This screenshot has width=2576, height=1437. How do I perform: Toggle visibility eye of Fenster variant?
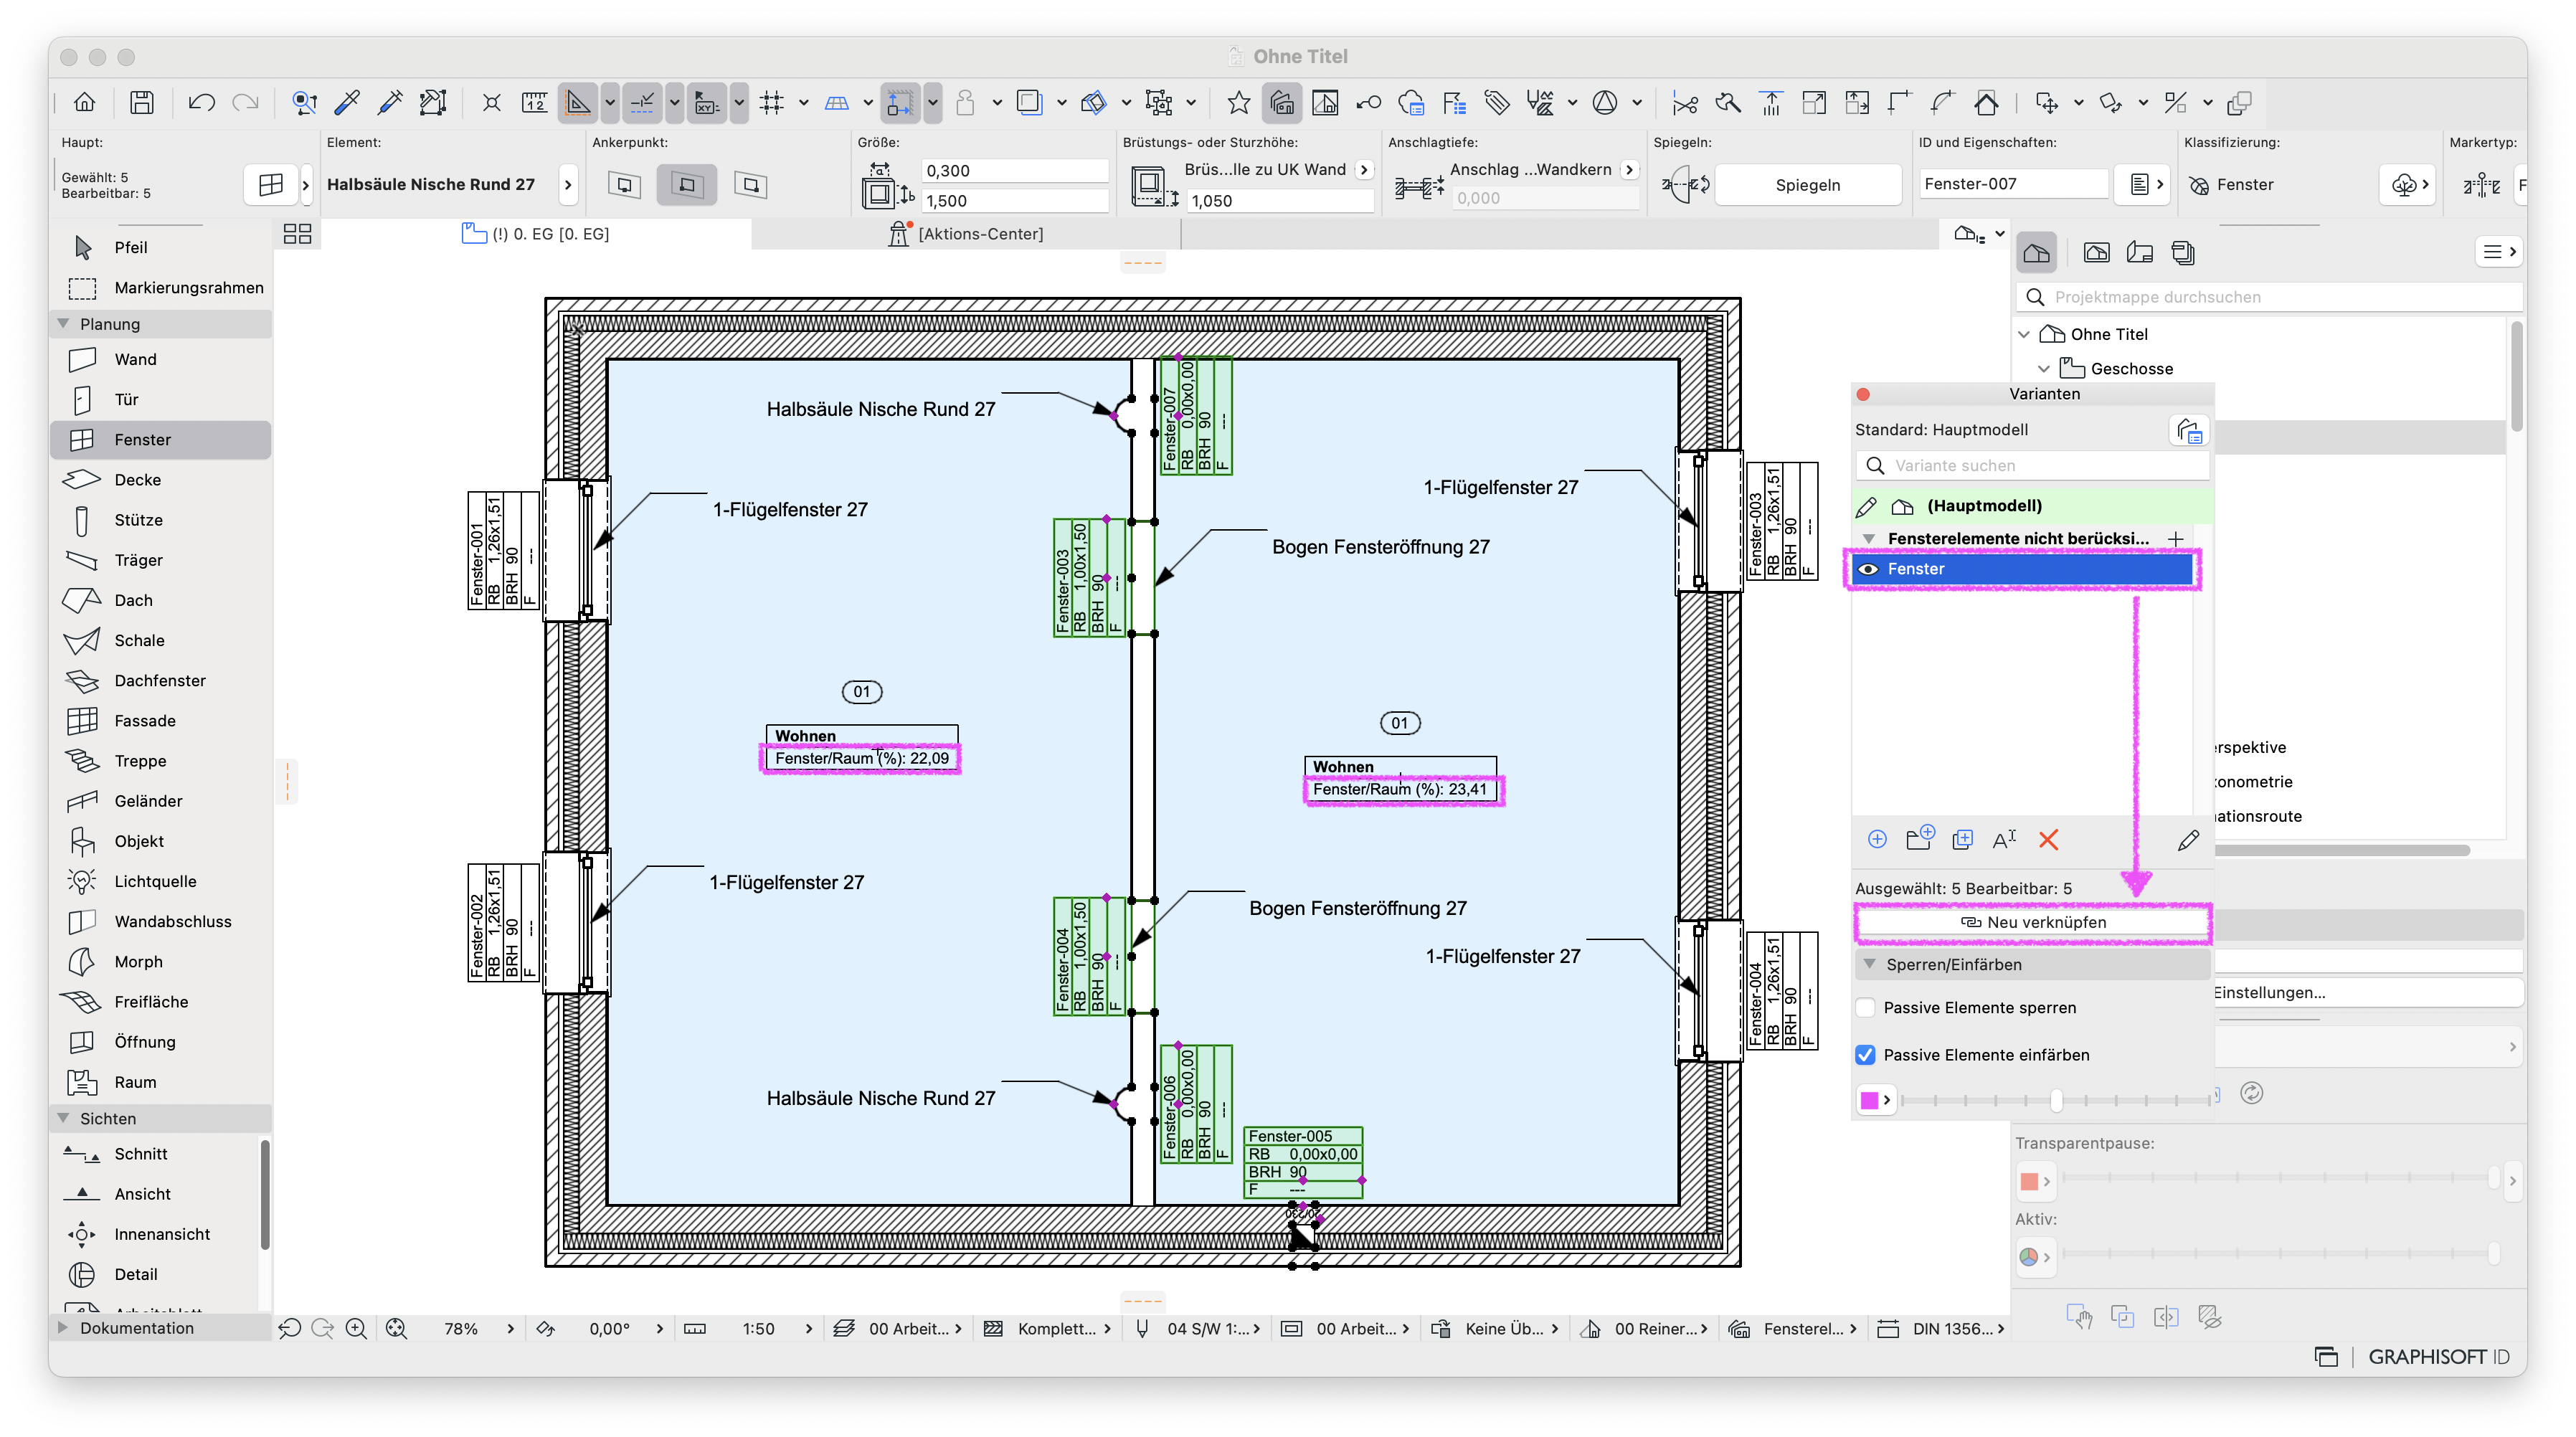pyautogui.click(x=1867, y=568)
